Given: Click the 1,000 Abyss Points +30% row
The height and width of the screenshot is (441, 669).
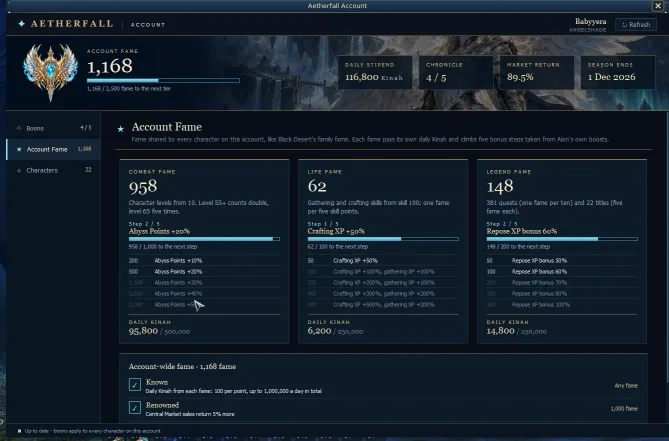Looking at the screenshot, I should click(204, 283).
